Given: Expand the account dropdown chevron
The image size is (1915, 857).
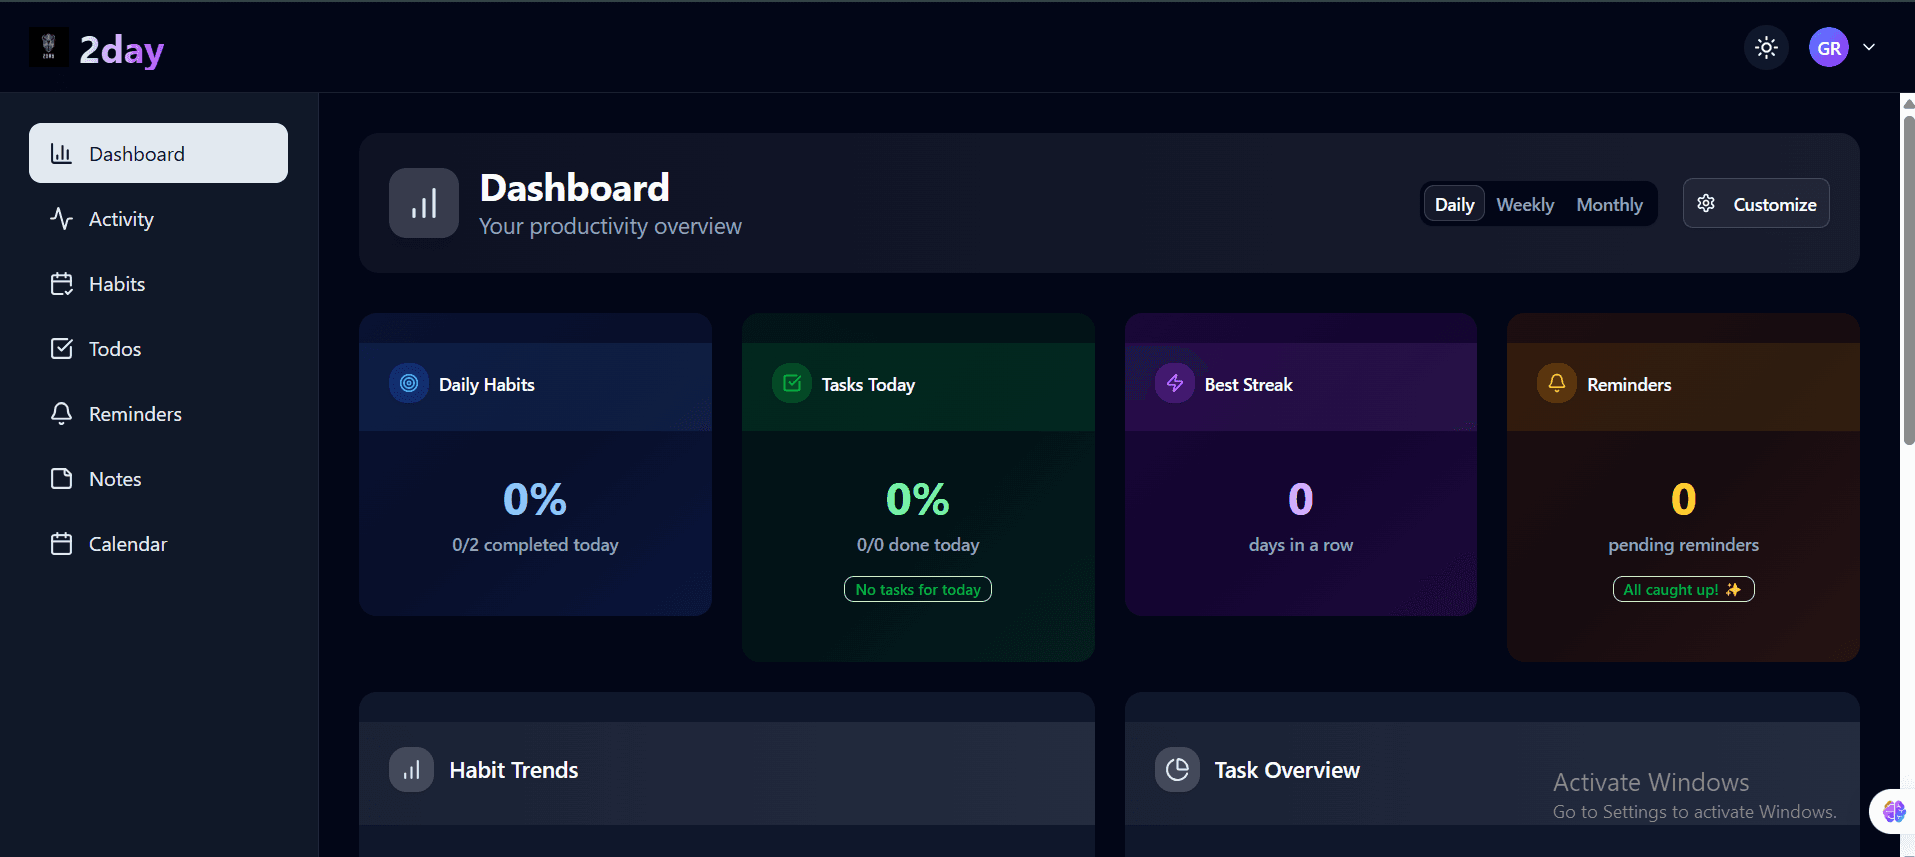Looking at the screenshot, I should (x=1868, y=47).
